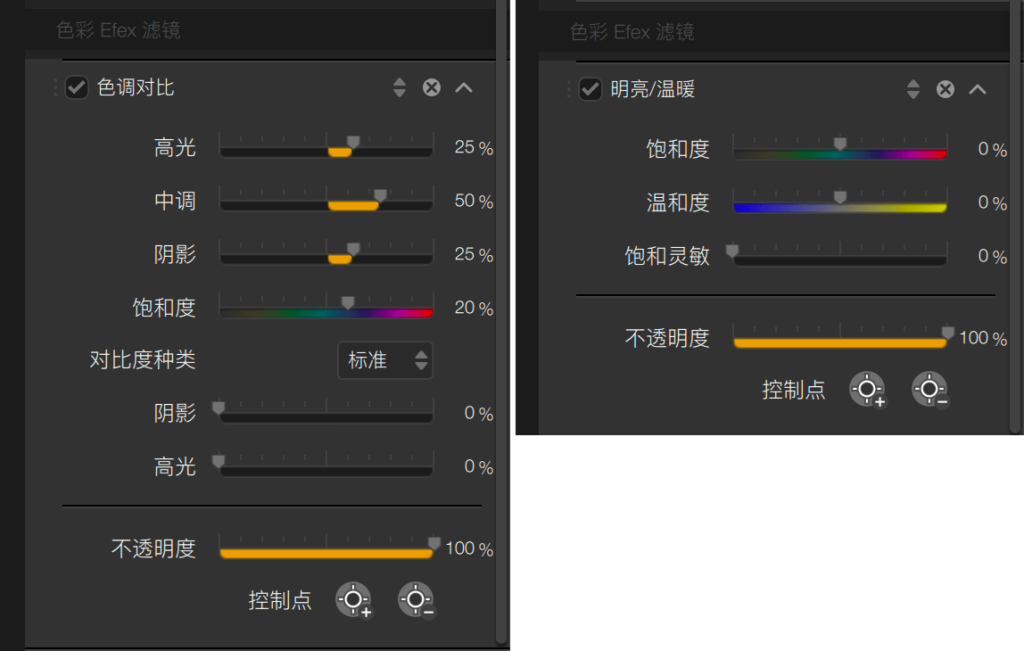Click the 色彩 Efex 滤镜 header on left

pos(118,30)
